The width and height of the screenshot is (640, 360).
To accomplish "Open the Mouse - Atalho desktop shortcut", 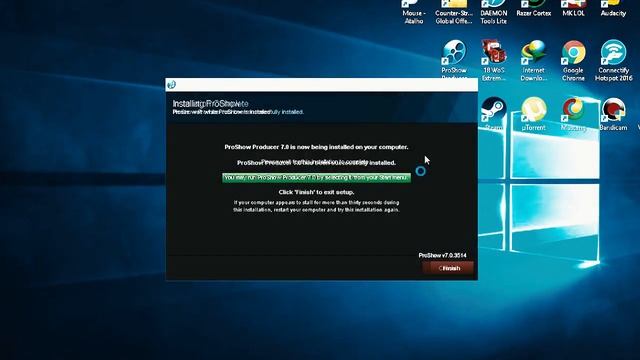I will coord(413,11).
